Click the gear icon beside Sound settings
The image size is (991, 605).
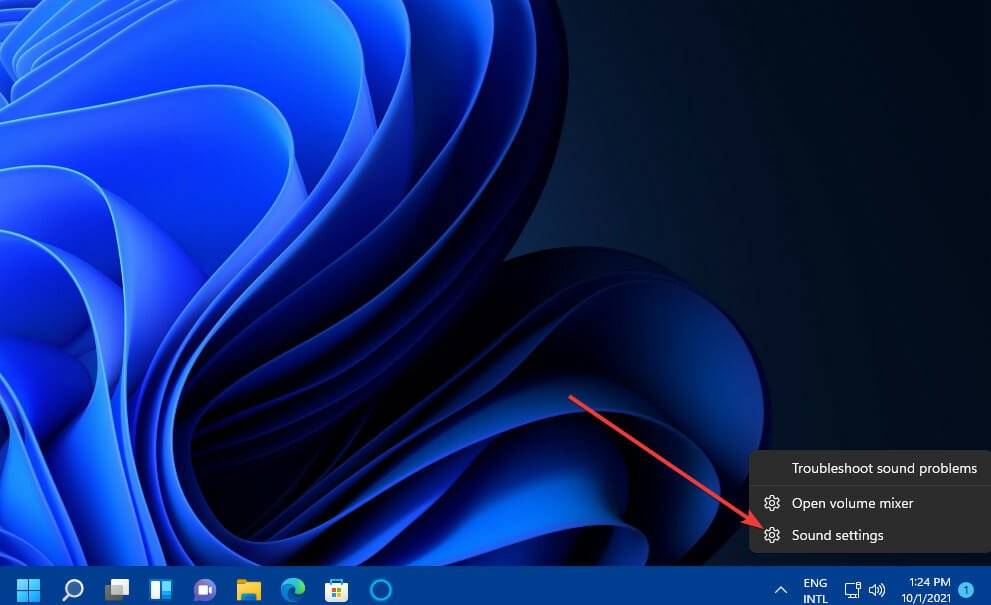[x=771, y=535]
